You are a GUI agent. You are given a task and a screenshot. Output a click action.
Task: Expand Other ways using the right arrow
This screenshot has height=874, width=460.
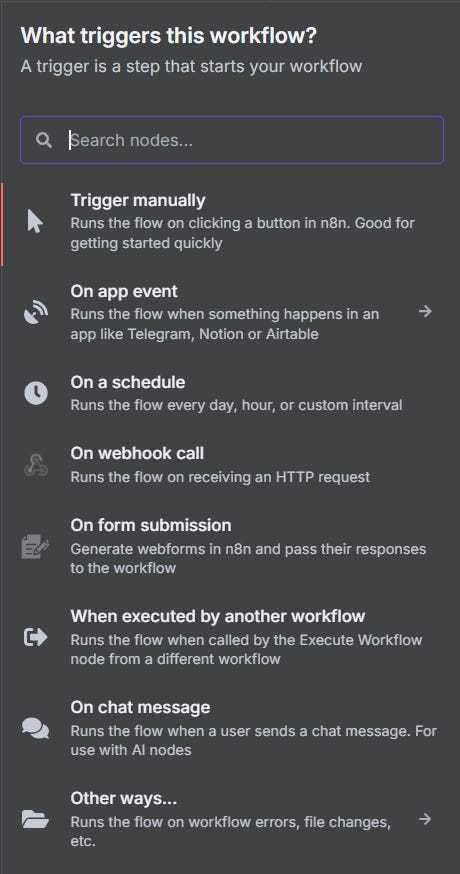(x=425, y=818)
